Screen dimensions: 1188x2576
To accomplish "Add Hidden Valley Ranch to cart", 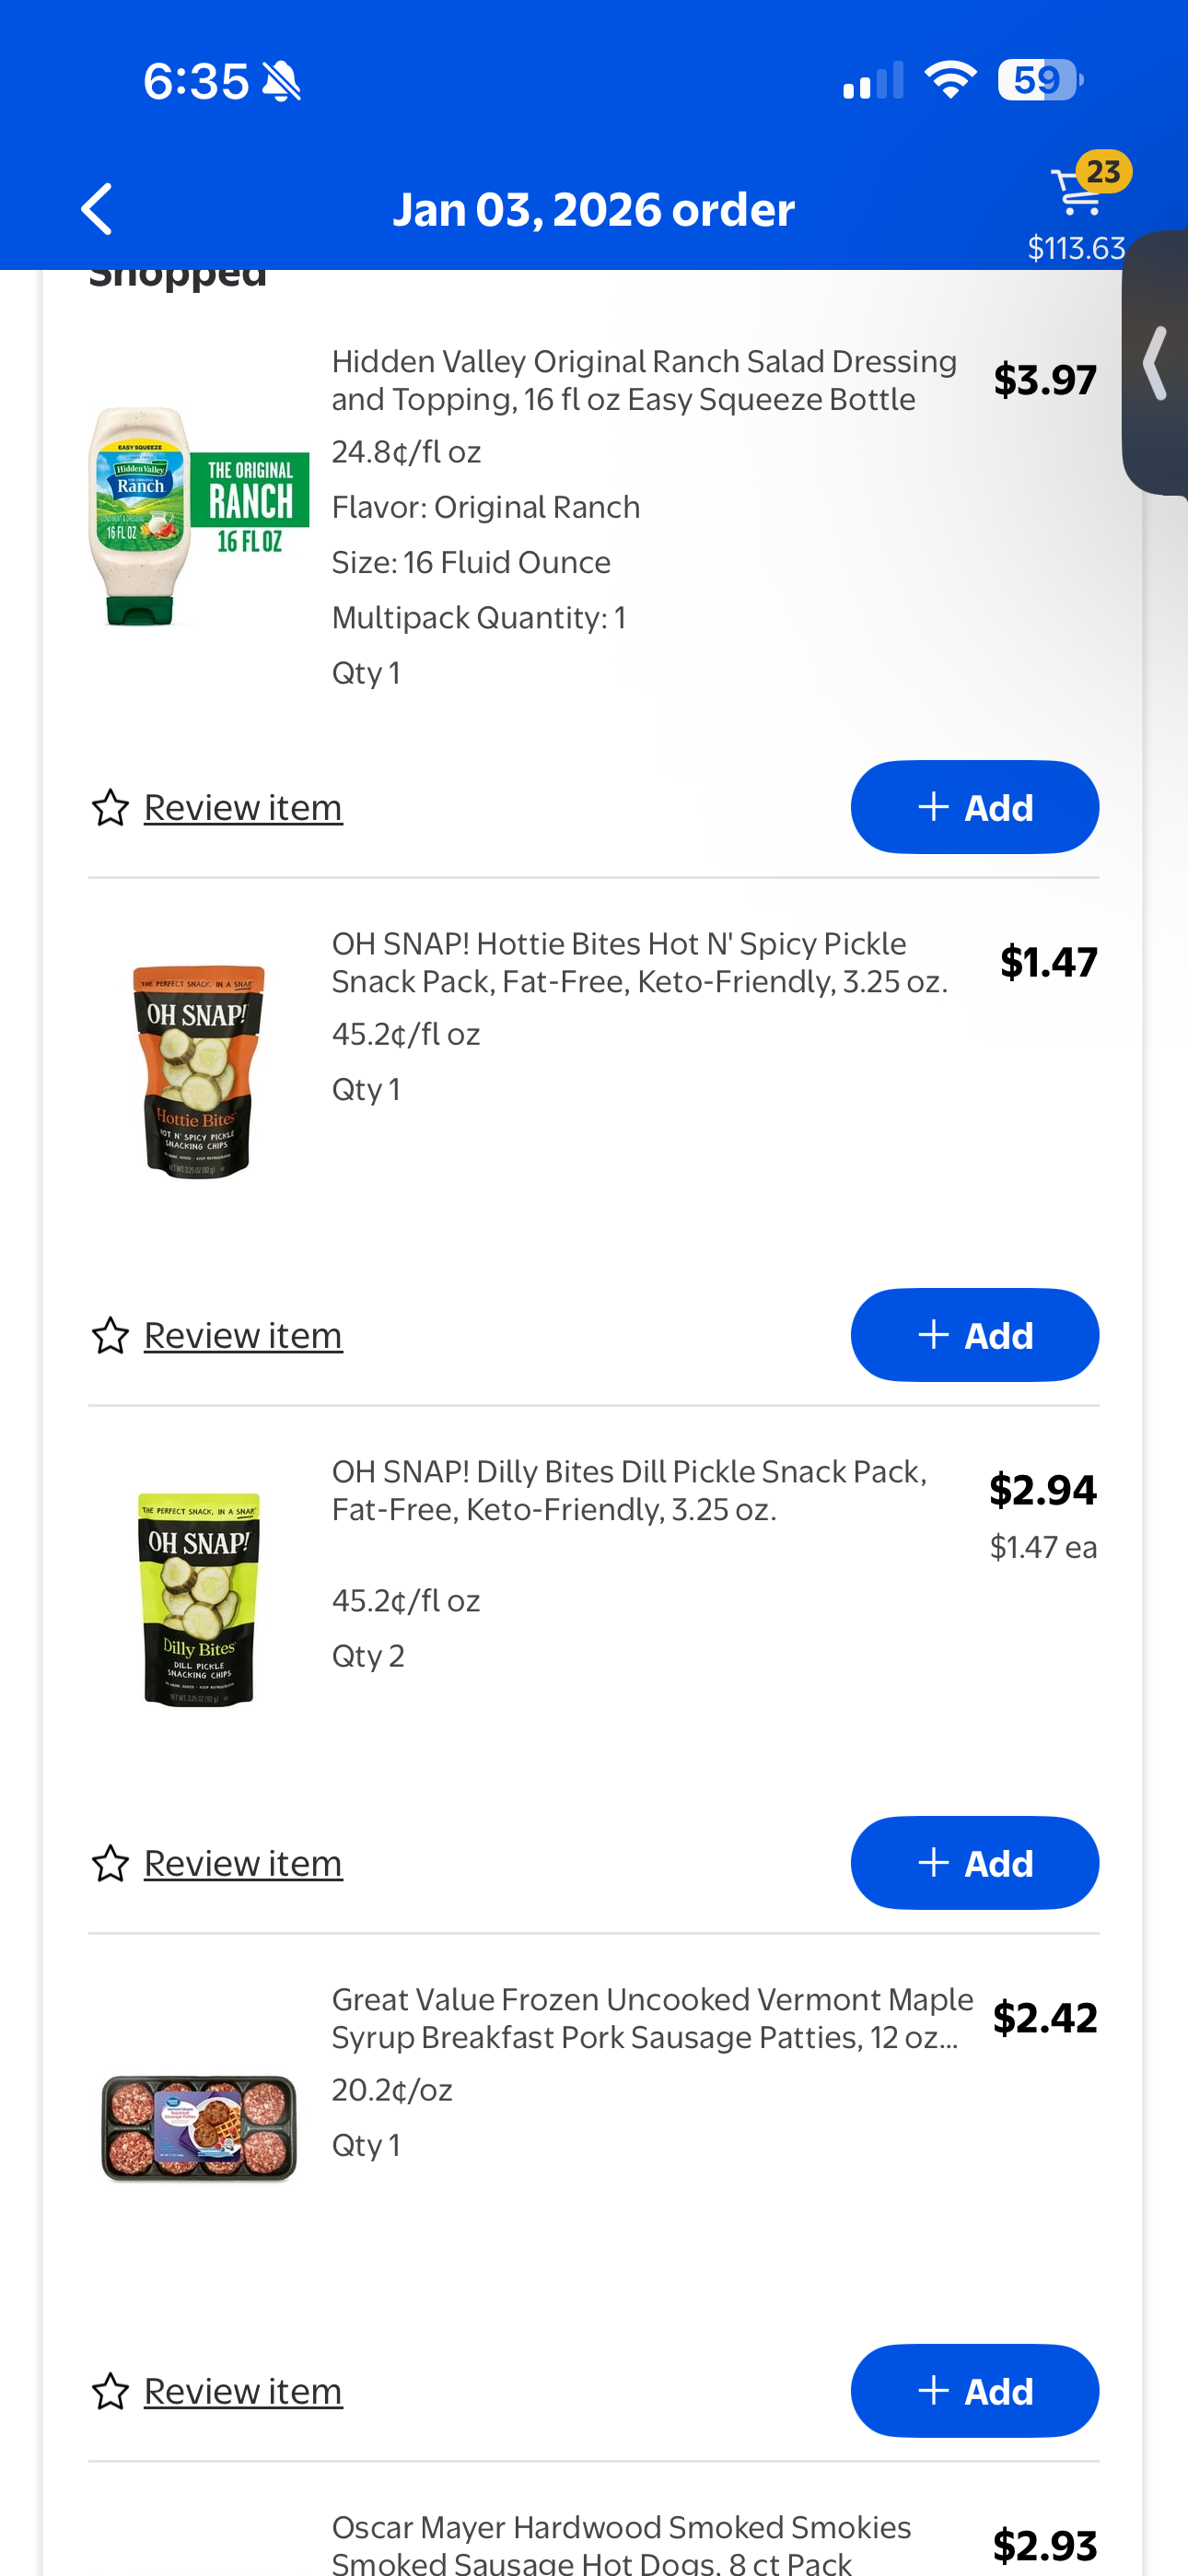I will [974, 808].
